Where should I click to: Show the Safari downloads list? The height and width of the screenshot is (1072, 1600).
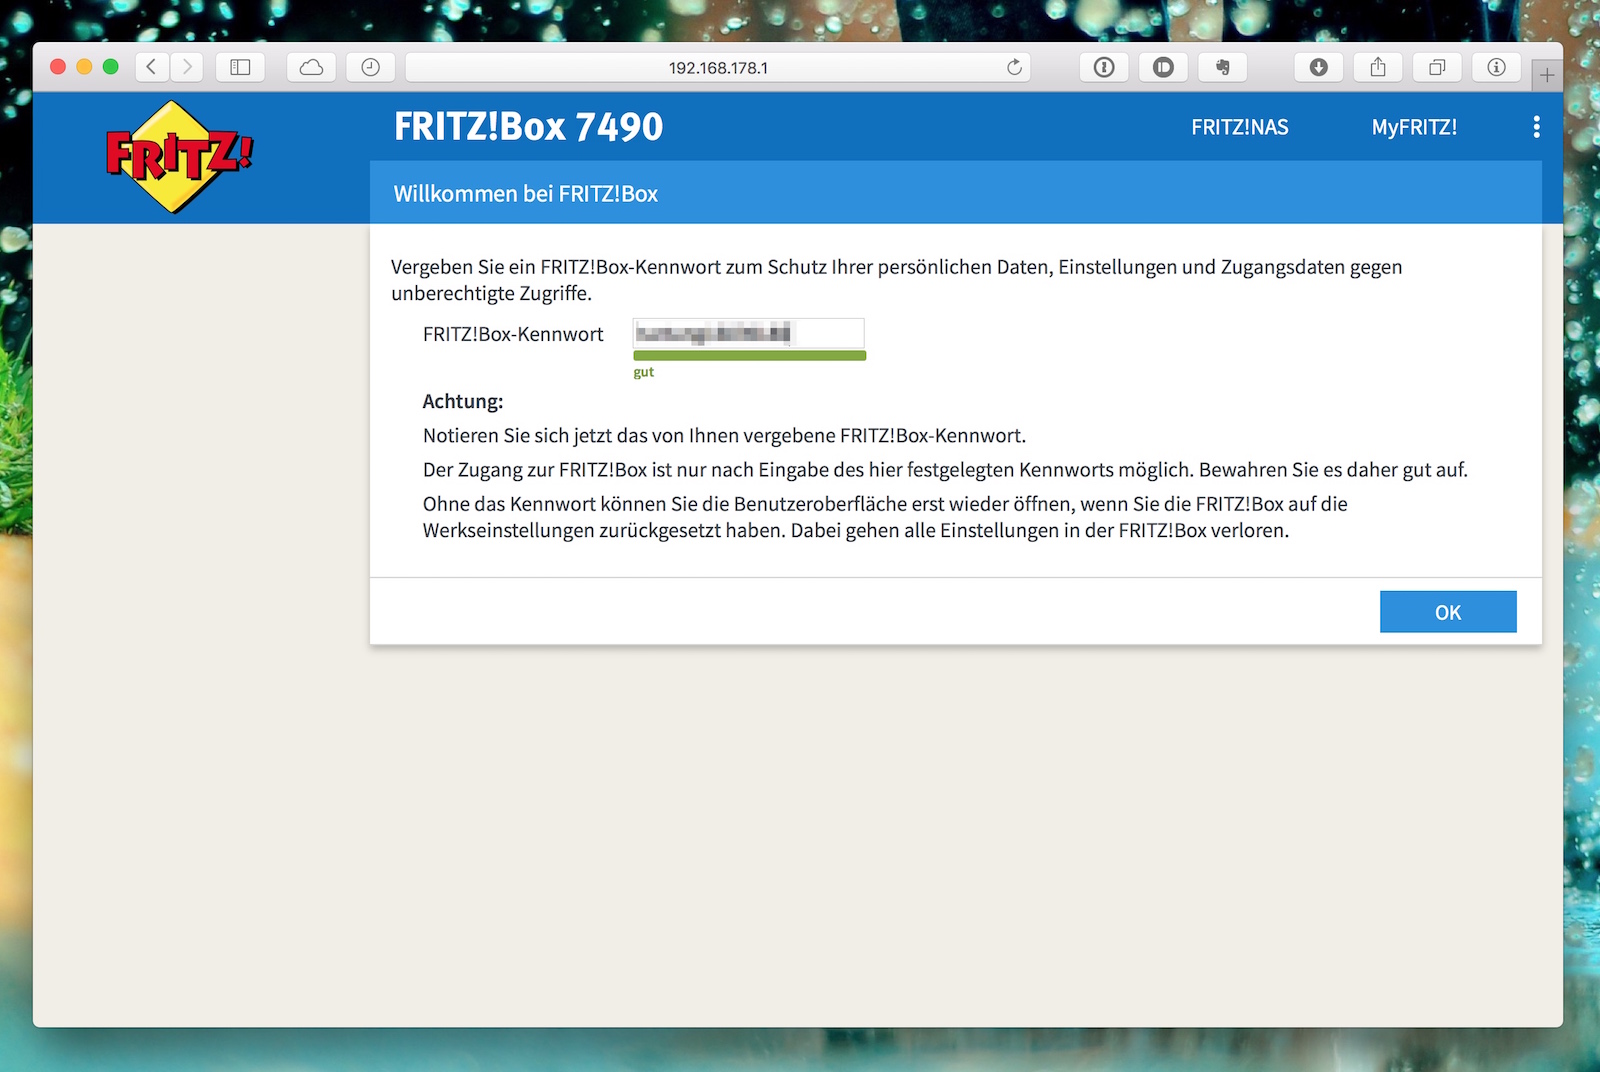click(1319, 67)
